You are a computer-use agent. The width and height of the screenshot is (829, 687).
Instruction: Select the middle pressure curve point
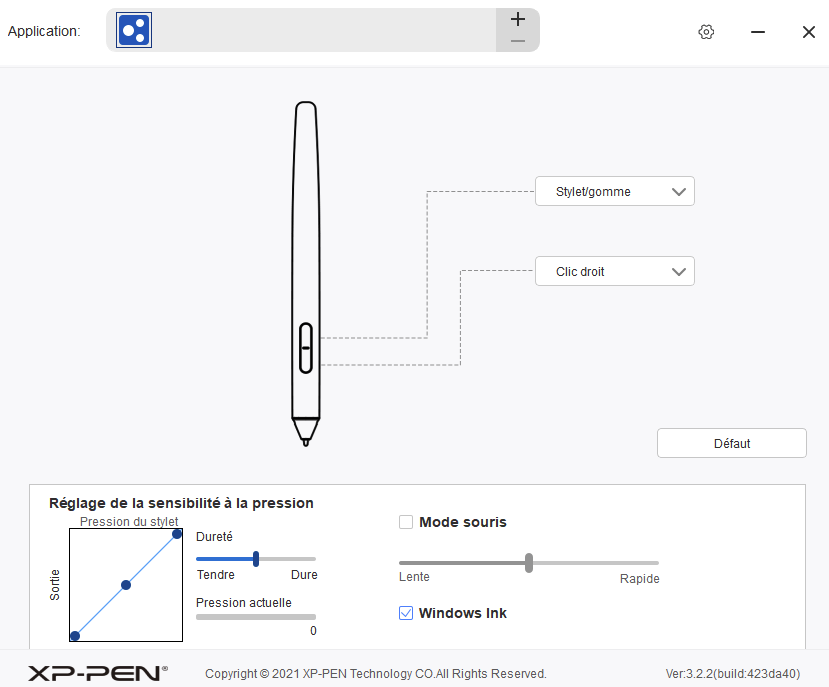(x=126, y=585)
